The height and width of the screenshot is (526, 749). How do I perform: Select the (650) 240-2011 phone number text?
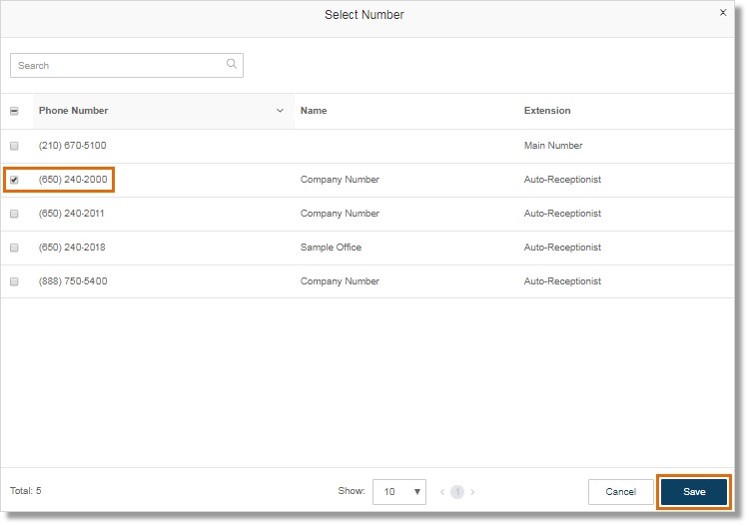click(71, 213)
